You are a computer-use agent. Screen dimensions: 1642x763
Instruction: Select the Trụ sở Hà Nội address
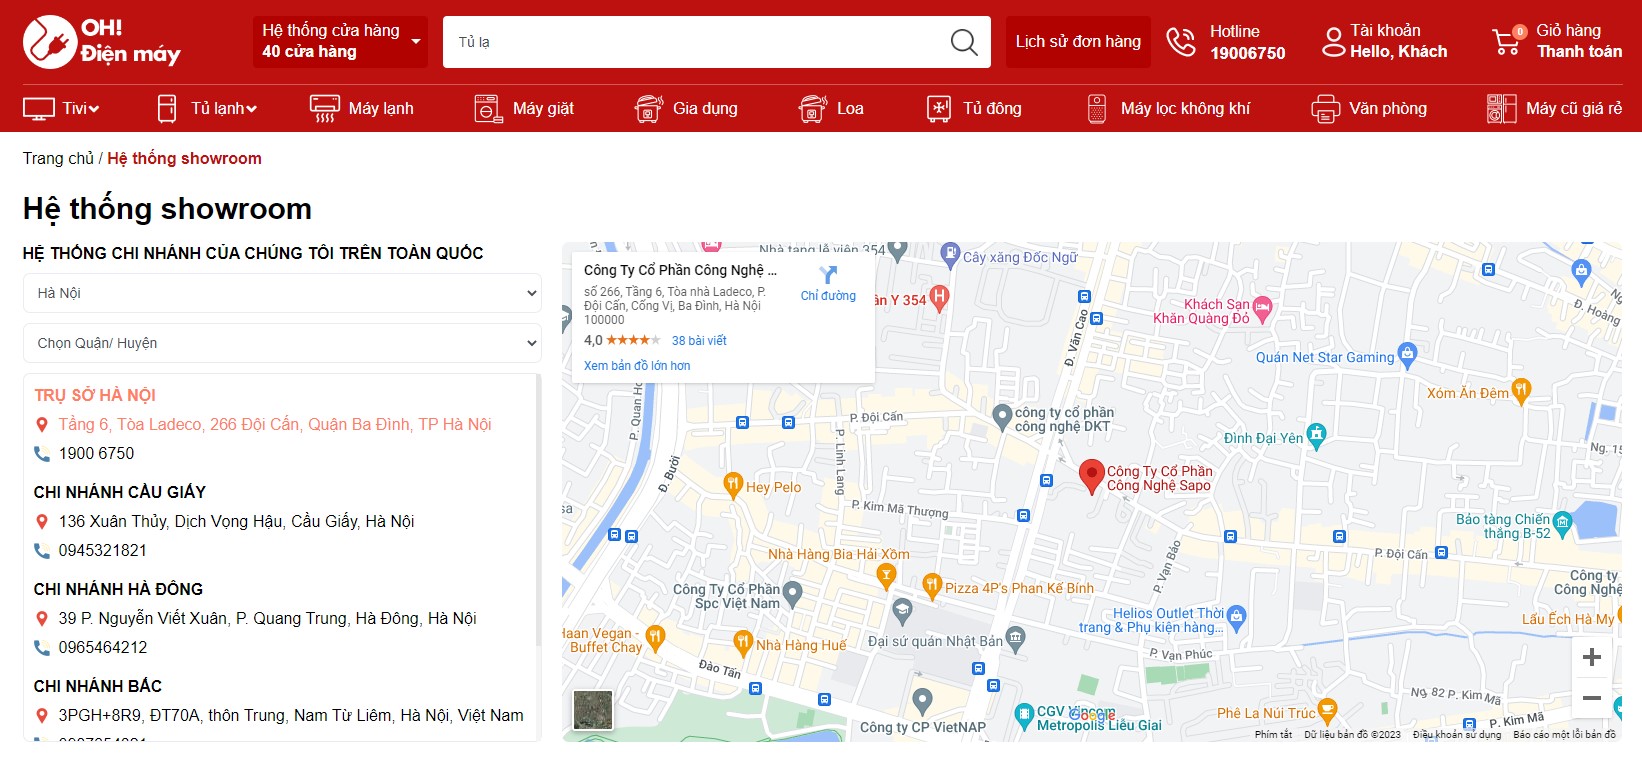tap(275, 425)
